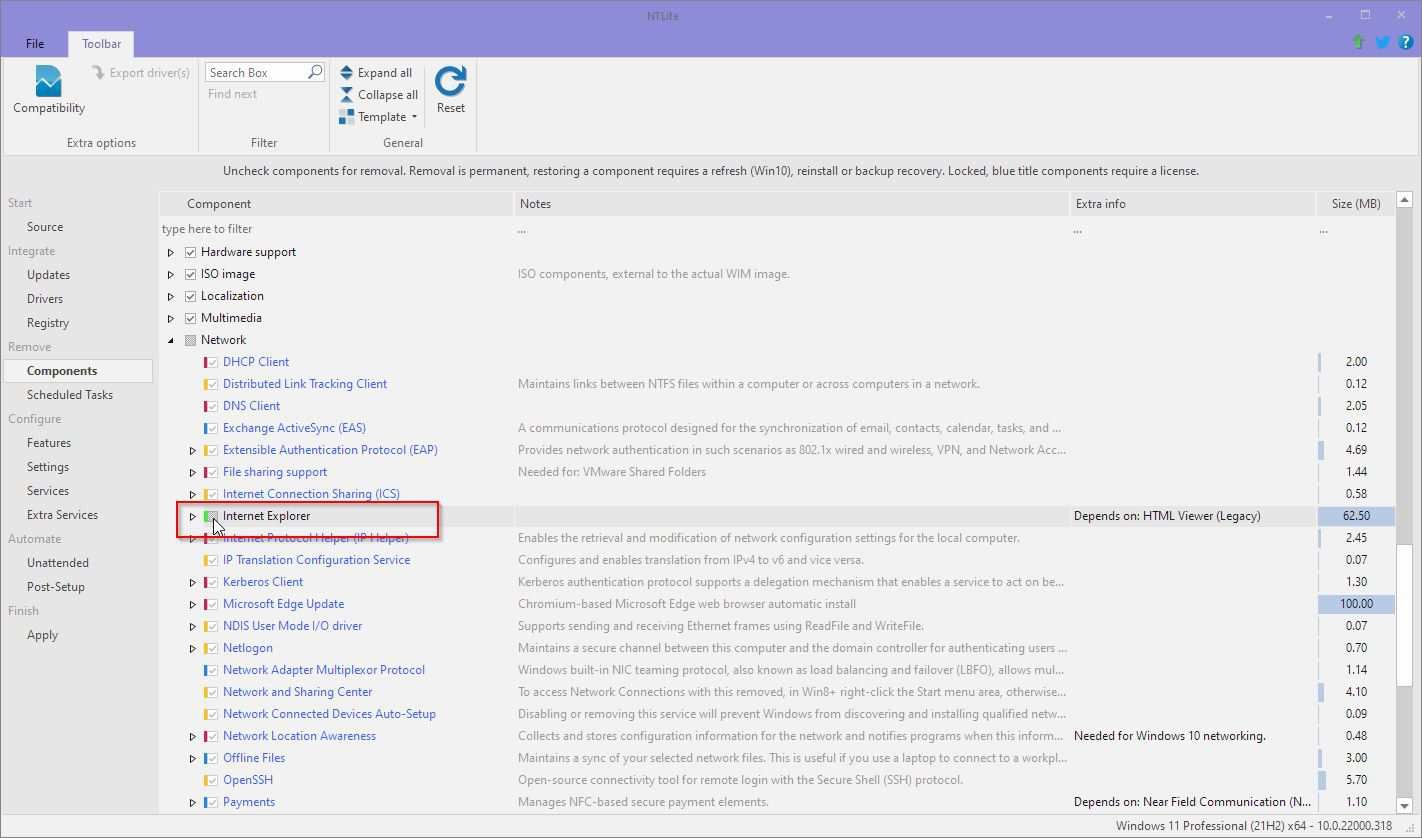This screenshot has width=1422, height=838.
Task: Select Network Location Awareness component
Action: tap(299, 736)
